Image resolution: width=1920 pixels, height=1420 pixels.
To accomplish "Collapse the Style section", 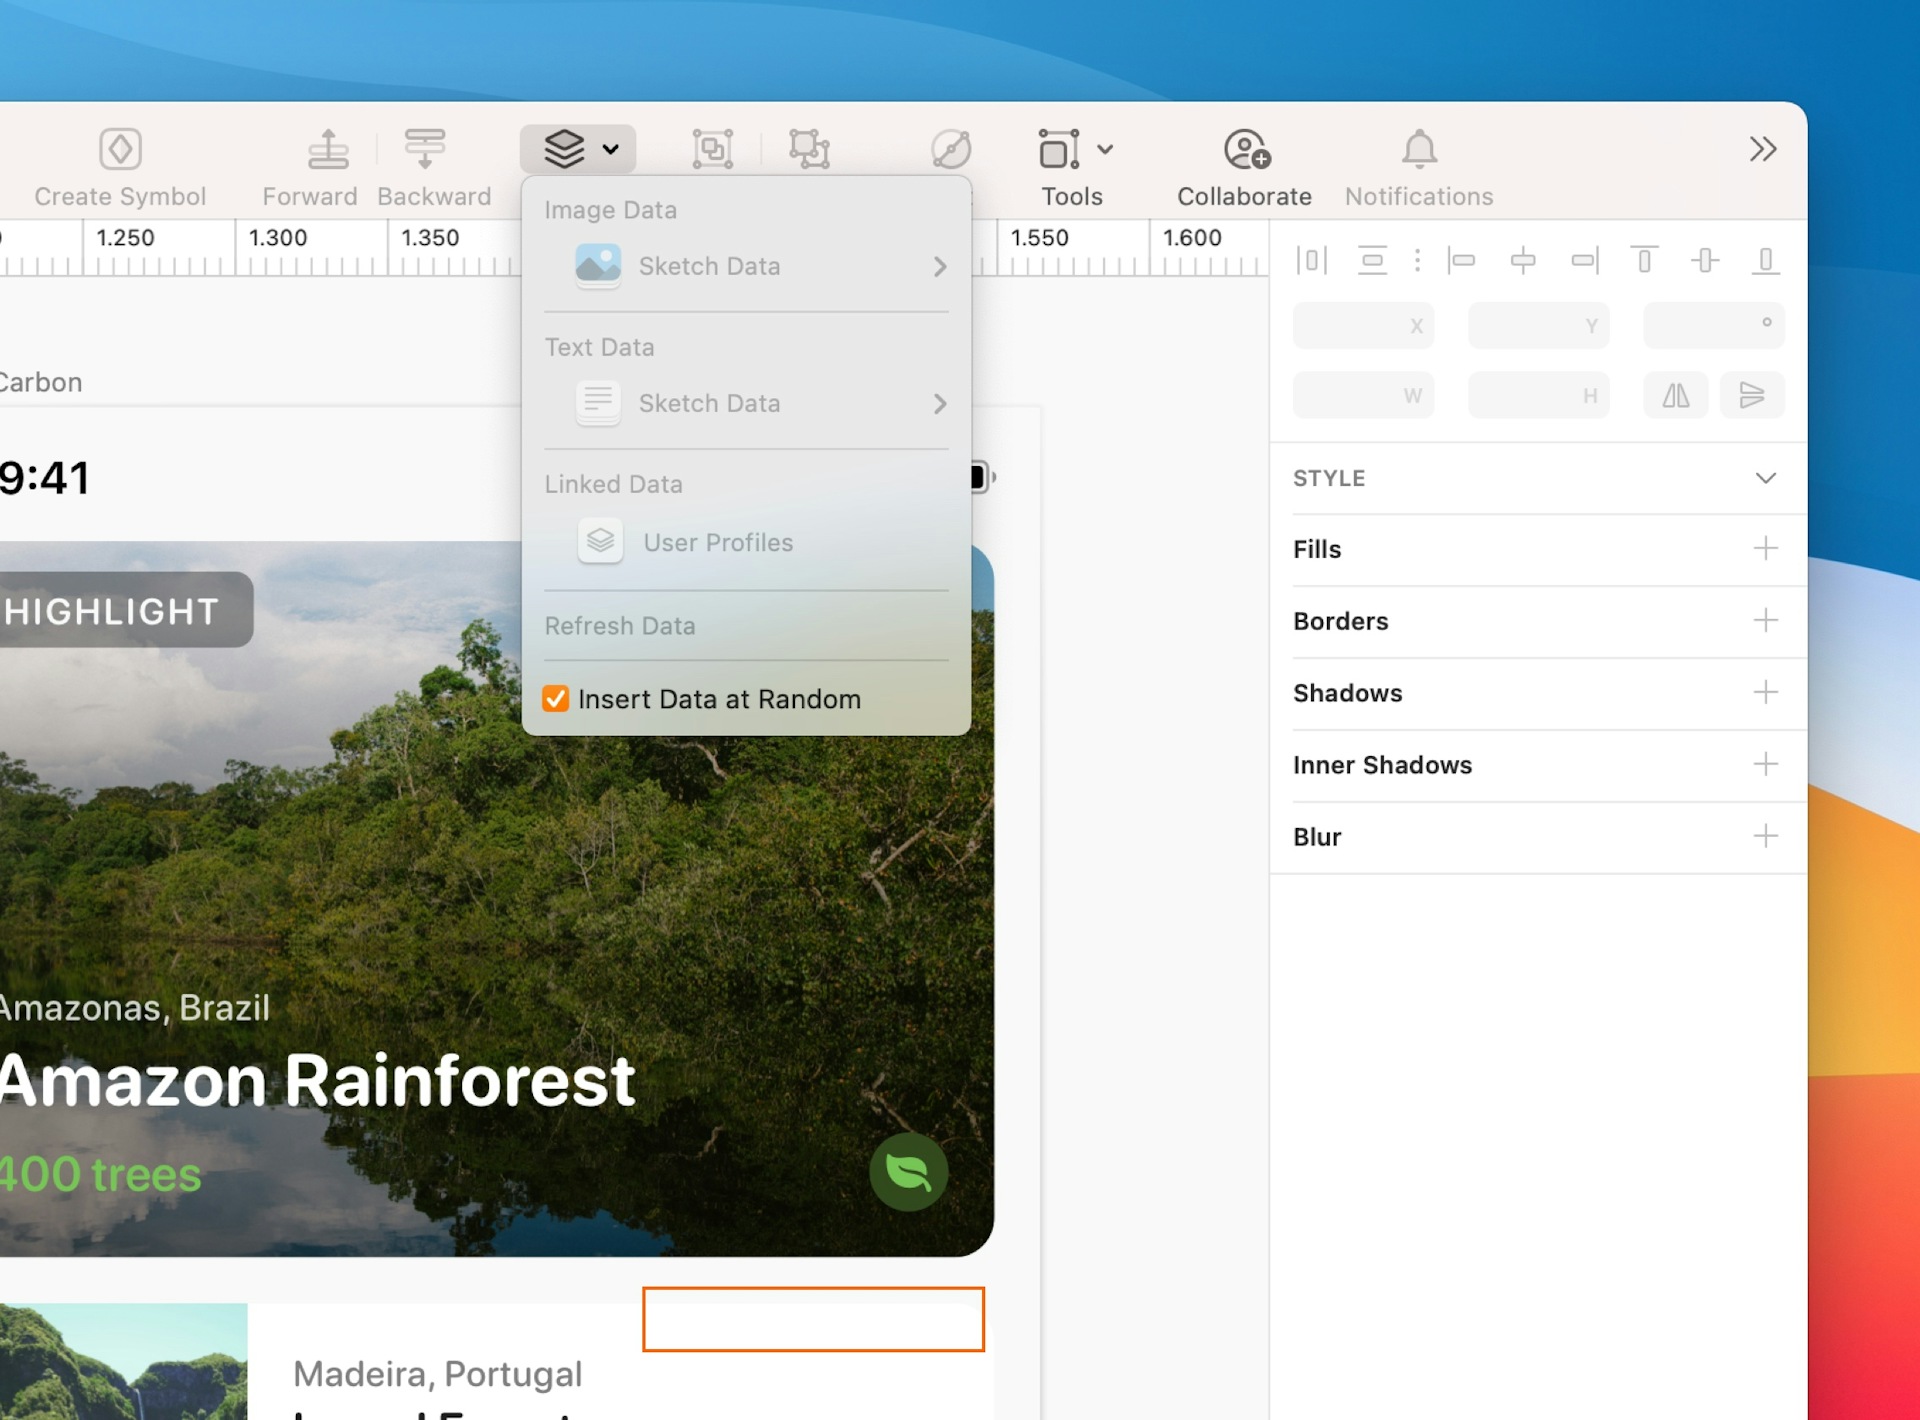I will click(1766, 478).
